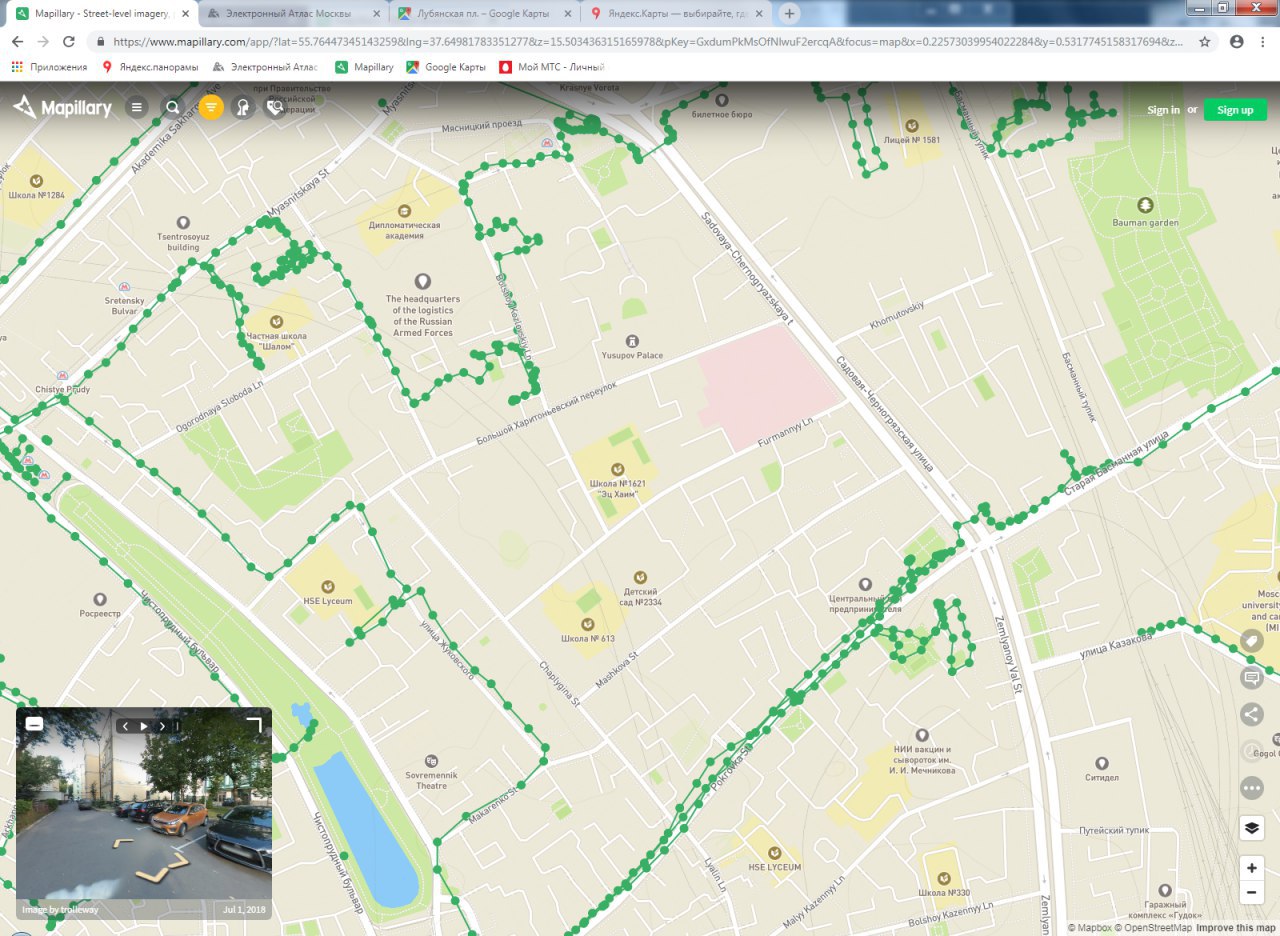Minimize the street image viewer
Image resolution: width=1280 pixels, height=936 pixels.
pos(34,724)
